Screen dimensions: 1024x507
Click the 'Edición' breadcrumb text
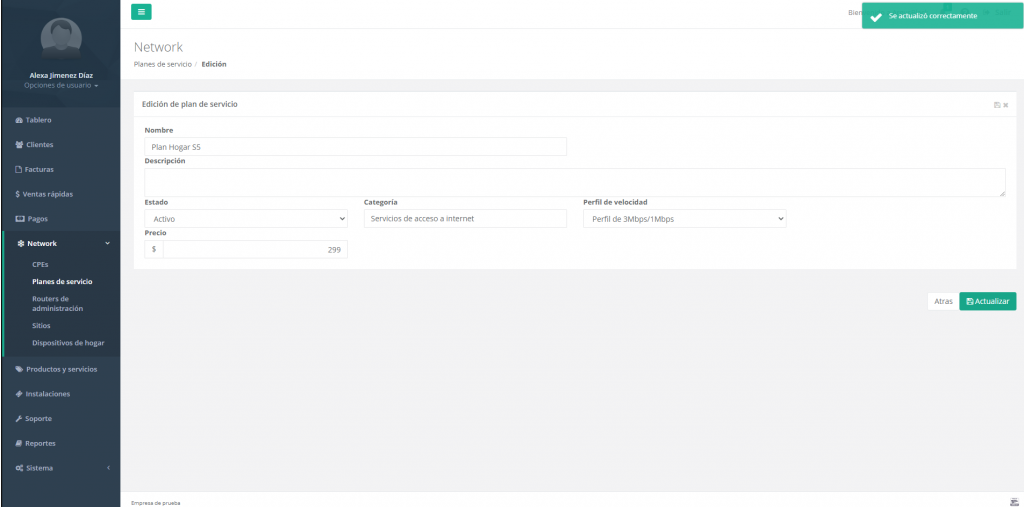coord(214,65)
